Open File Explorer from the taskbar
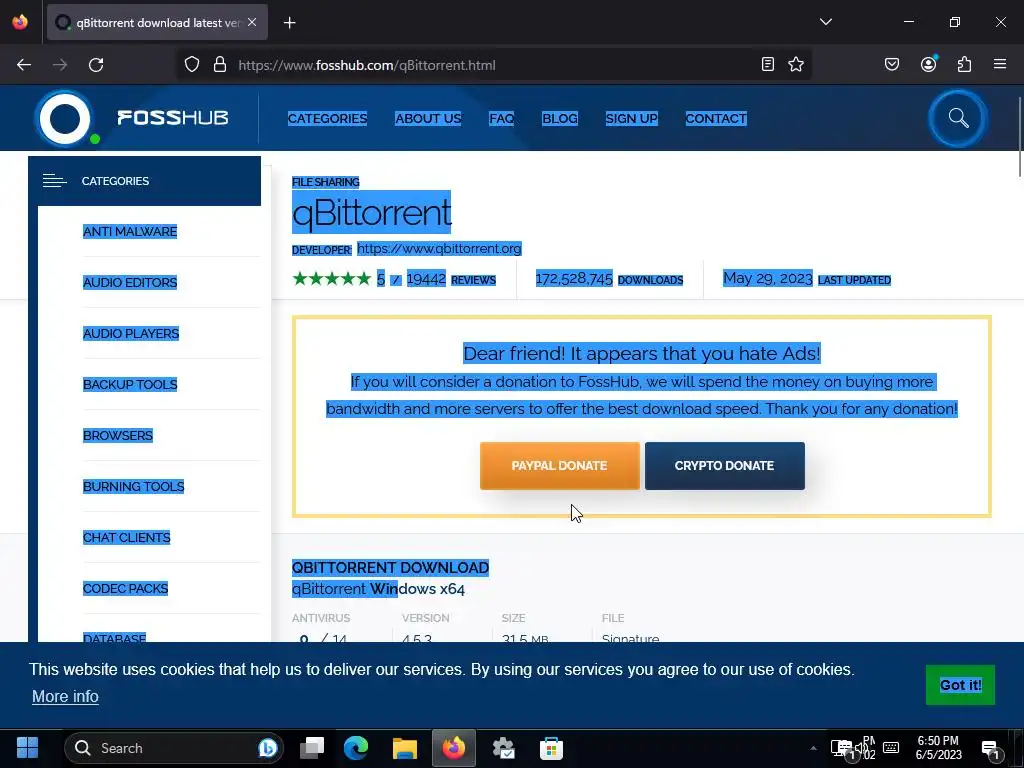The height and width of the screenshot is (768, 1024). 404,748
